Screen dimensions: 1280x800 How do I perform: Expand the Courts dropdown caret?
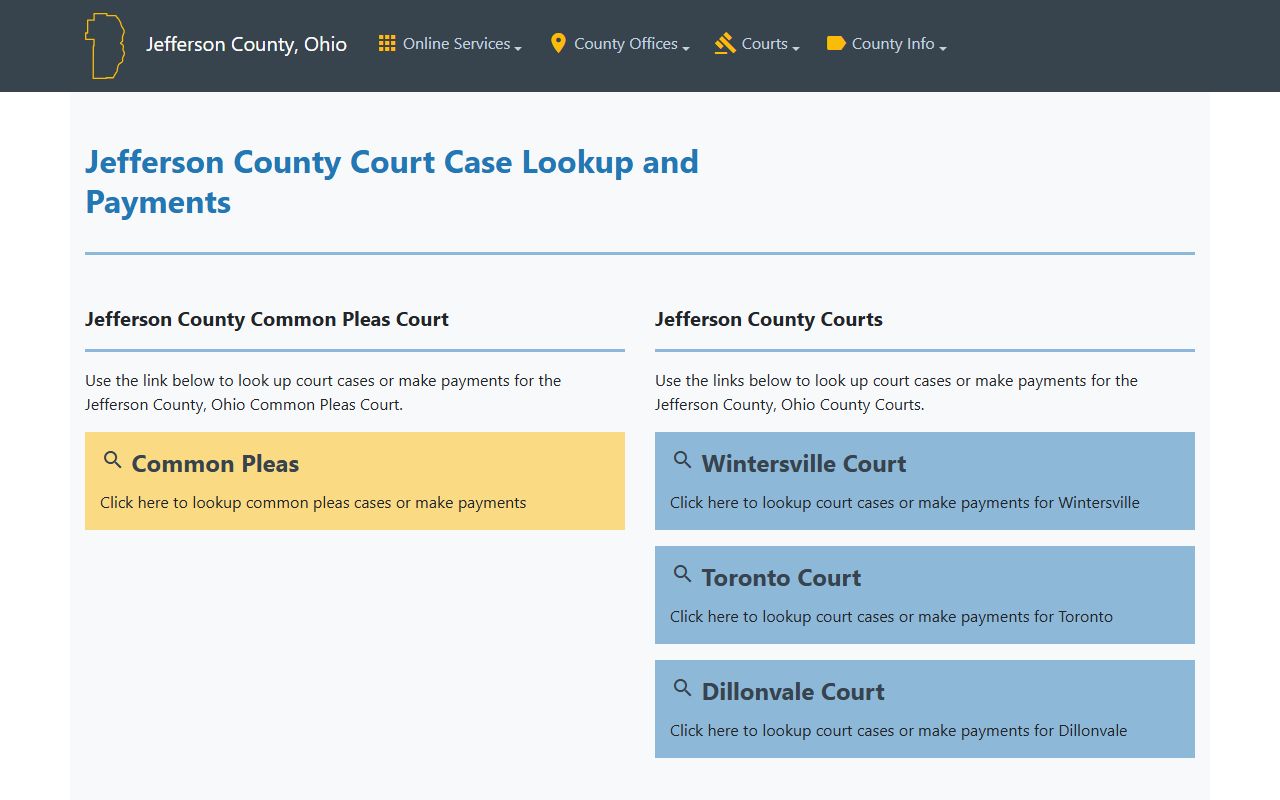pos(796,47)
